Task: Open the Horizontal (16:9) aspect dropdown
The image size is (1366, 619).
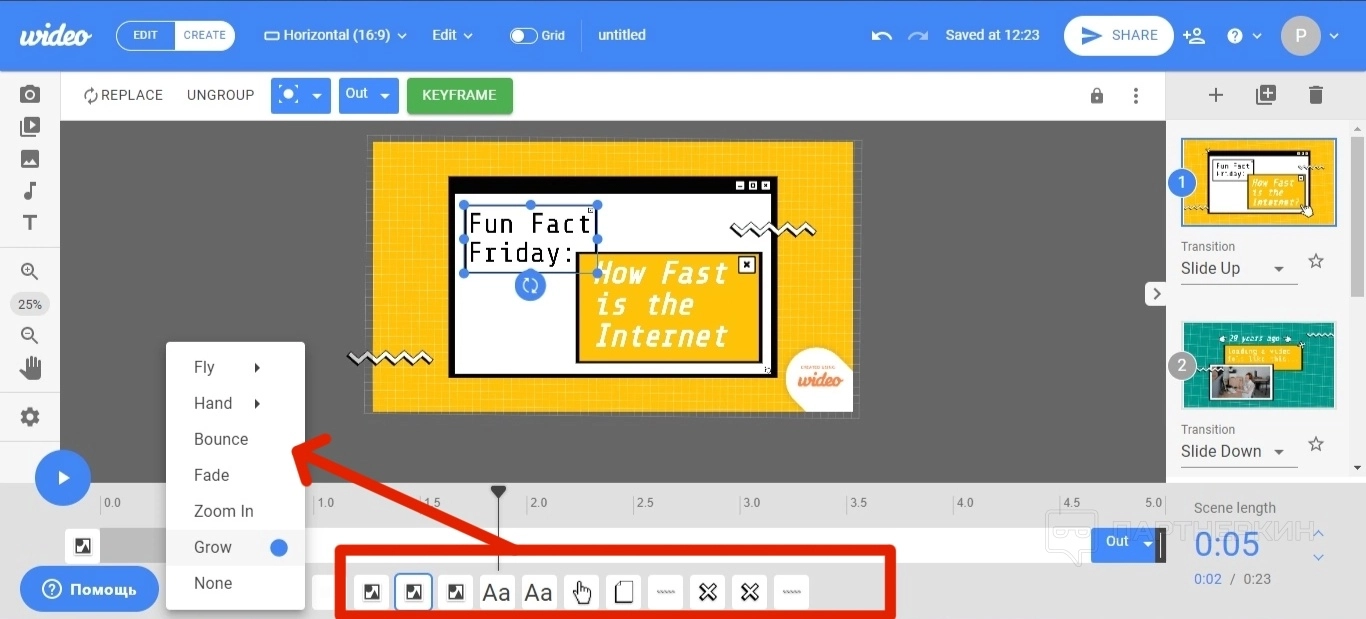Action: [x=335, y=35]
